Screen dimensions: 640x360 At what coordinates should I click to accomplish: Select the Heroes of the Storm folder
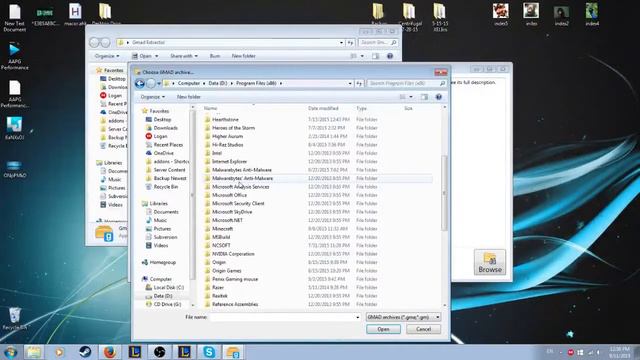[233, 128]
